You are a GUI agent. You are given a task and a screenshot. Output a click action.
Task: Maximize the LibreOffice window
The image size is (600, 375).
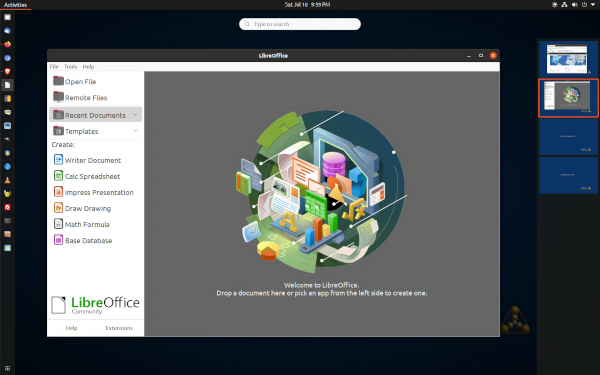pos(481,55)
